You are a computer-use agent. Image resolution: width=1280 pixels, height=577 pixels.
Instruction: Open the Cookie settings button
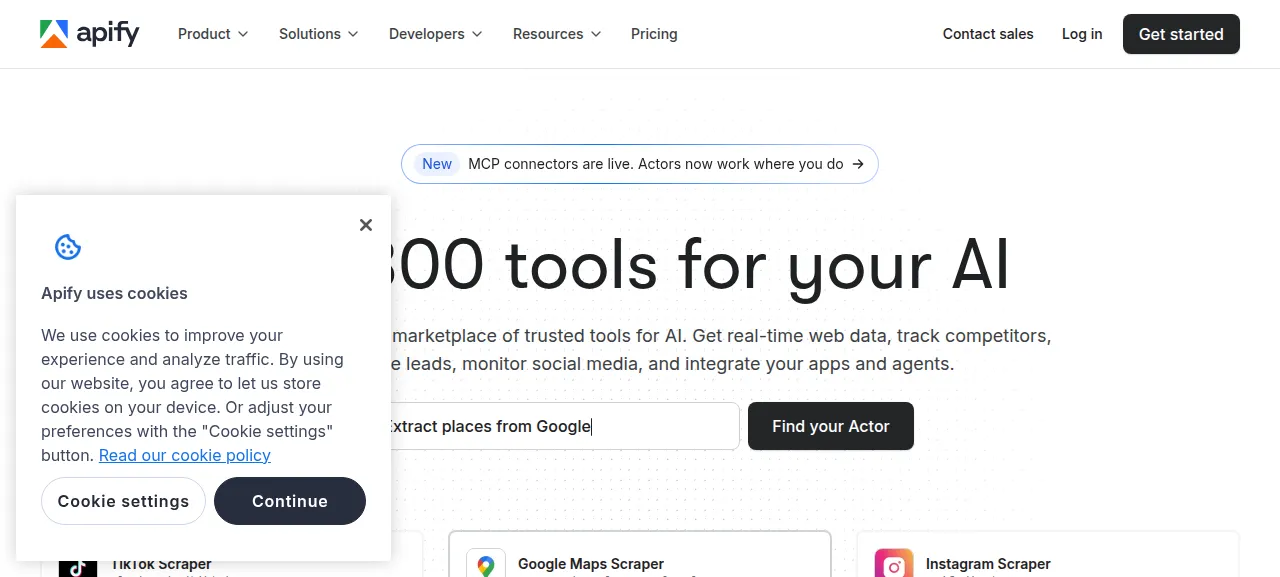click(123, 501)
